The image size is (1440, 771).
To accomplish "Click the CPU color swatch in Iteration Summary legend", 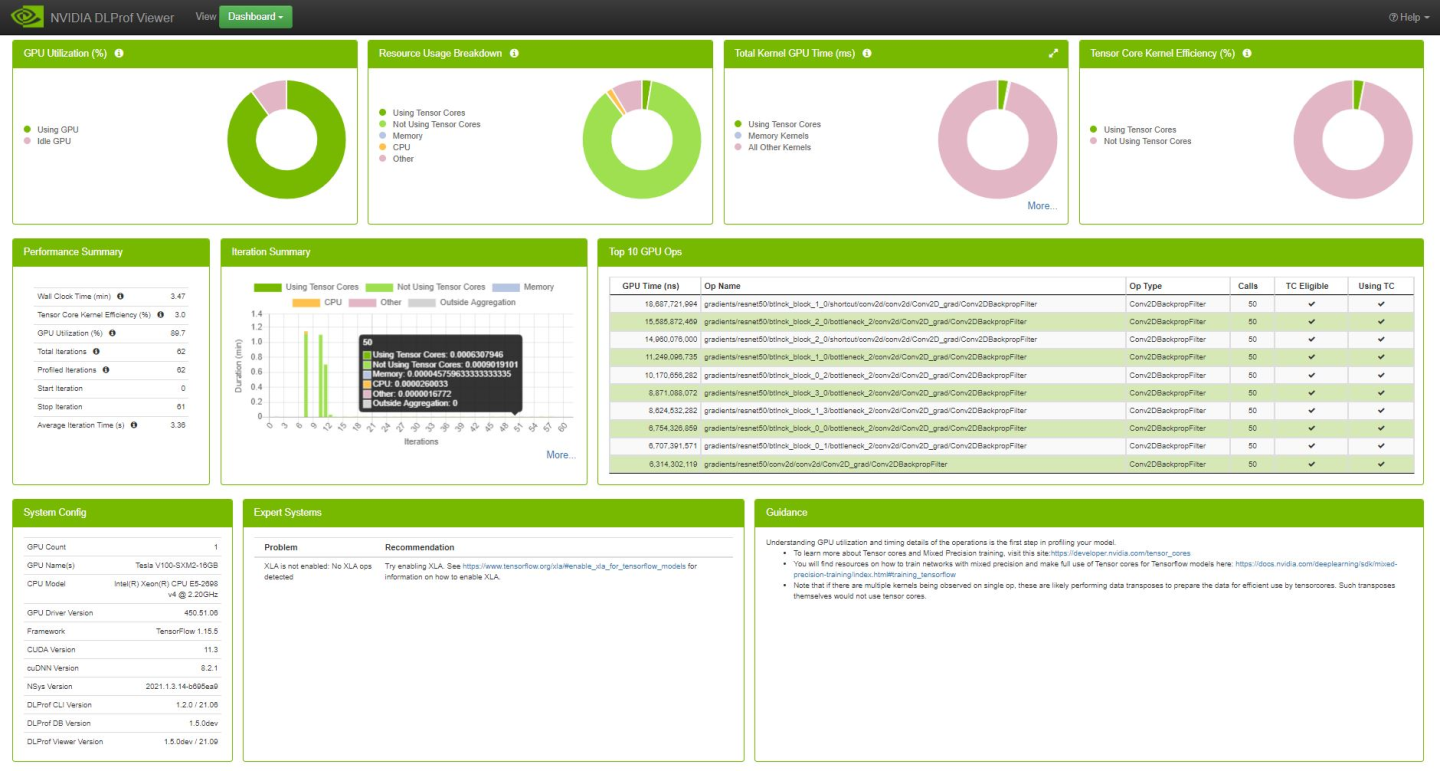I will coord(305,302).
